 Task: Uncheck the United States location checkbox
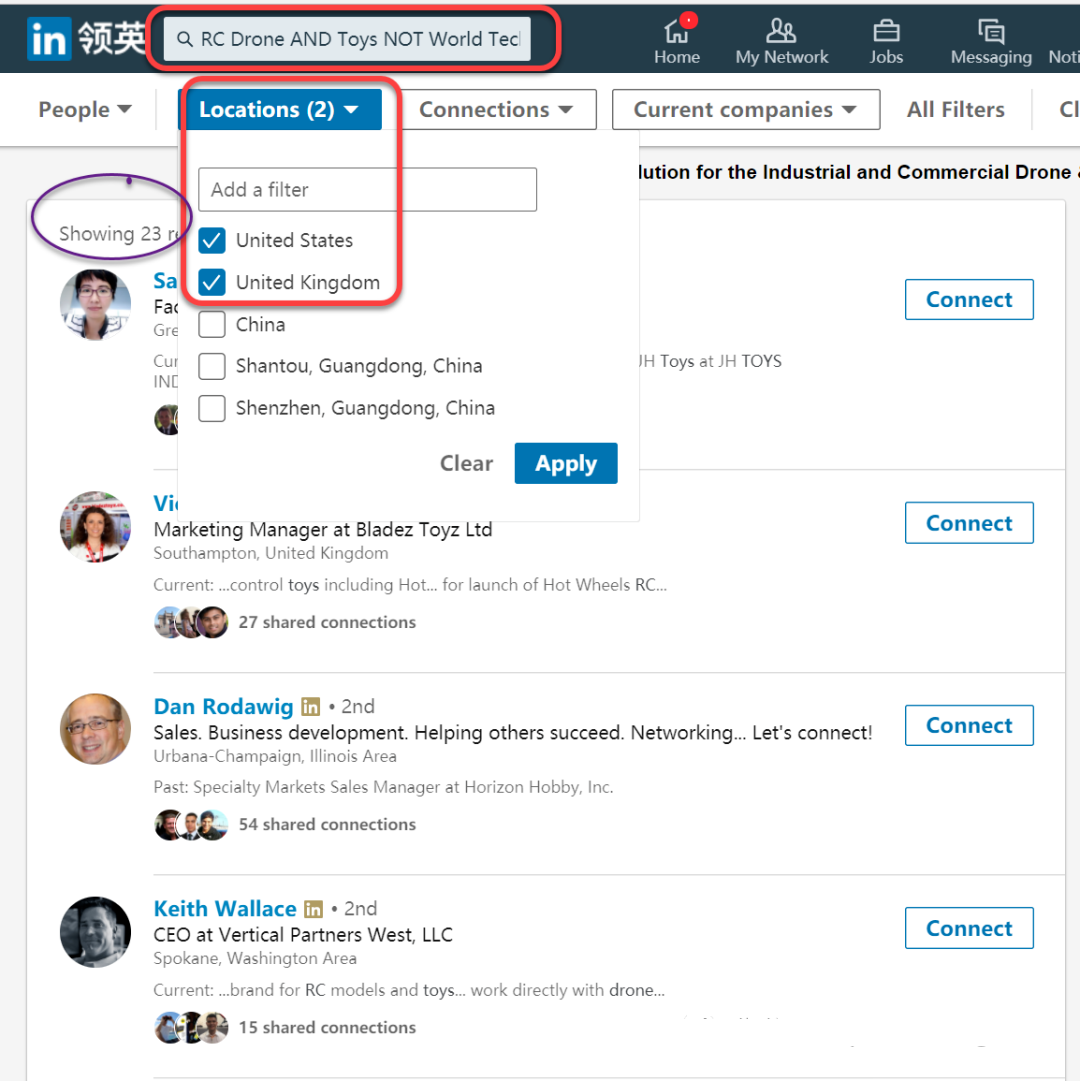point(212,241)
